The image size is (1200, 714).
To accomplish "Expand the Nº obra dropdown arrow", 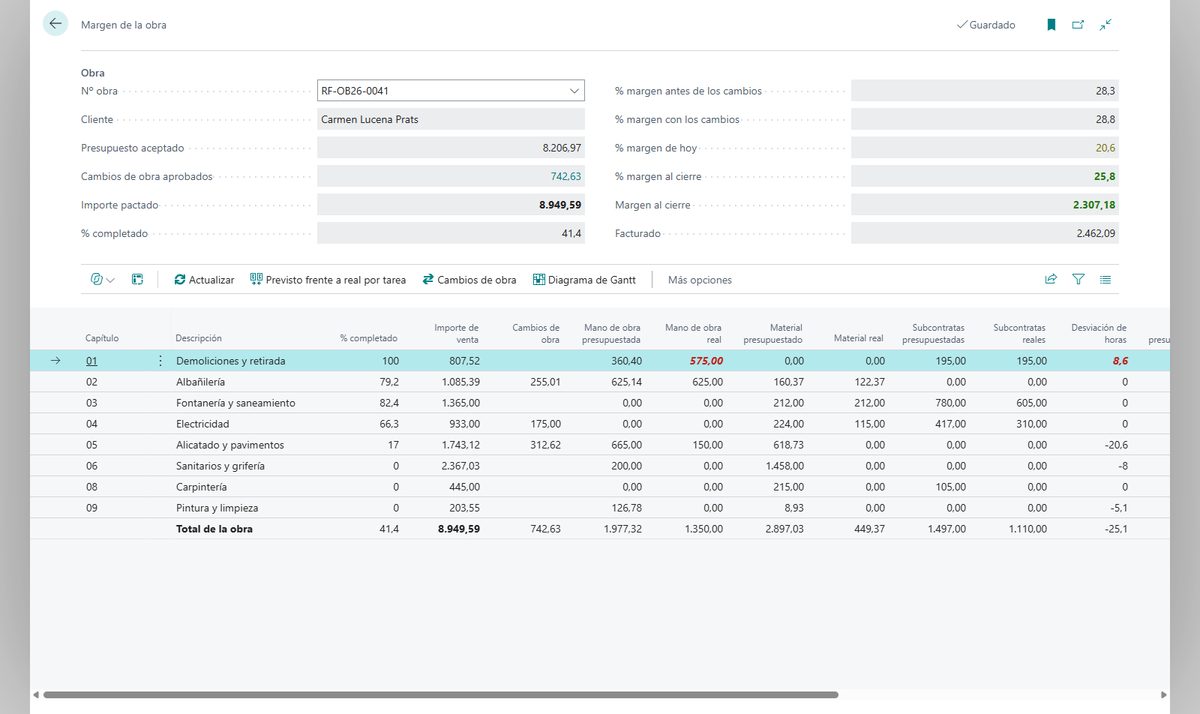I will tap(575, 91).
